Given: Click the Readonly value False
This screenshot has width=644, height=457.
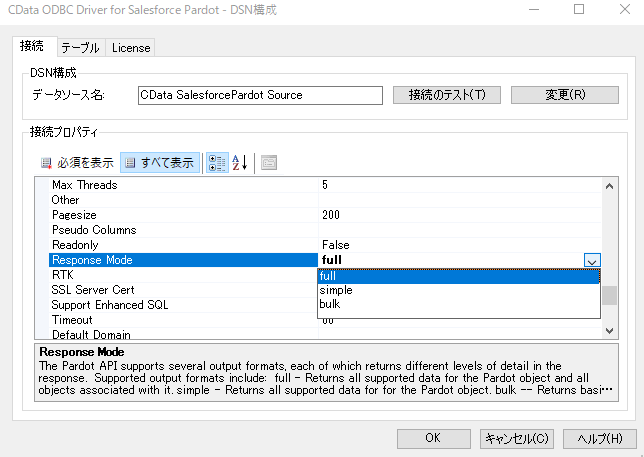Looking at the screenshot, I should point(460,245).
